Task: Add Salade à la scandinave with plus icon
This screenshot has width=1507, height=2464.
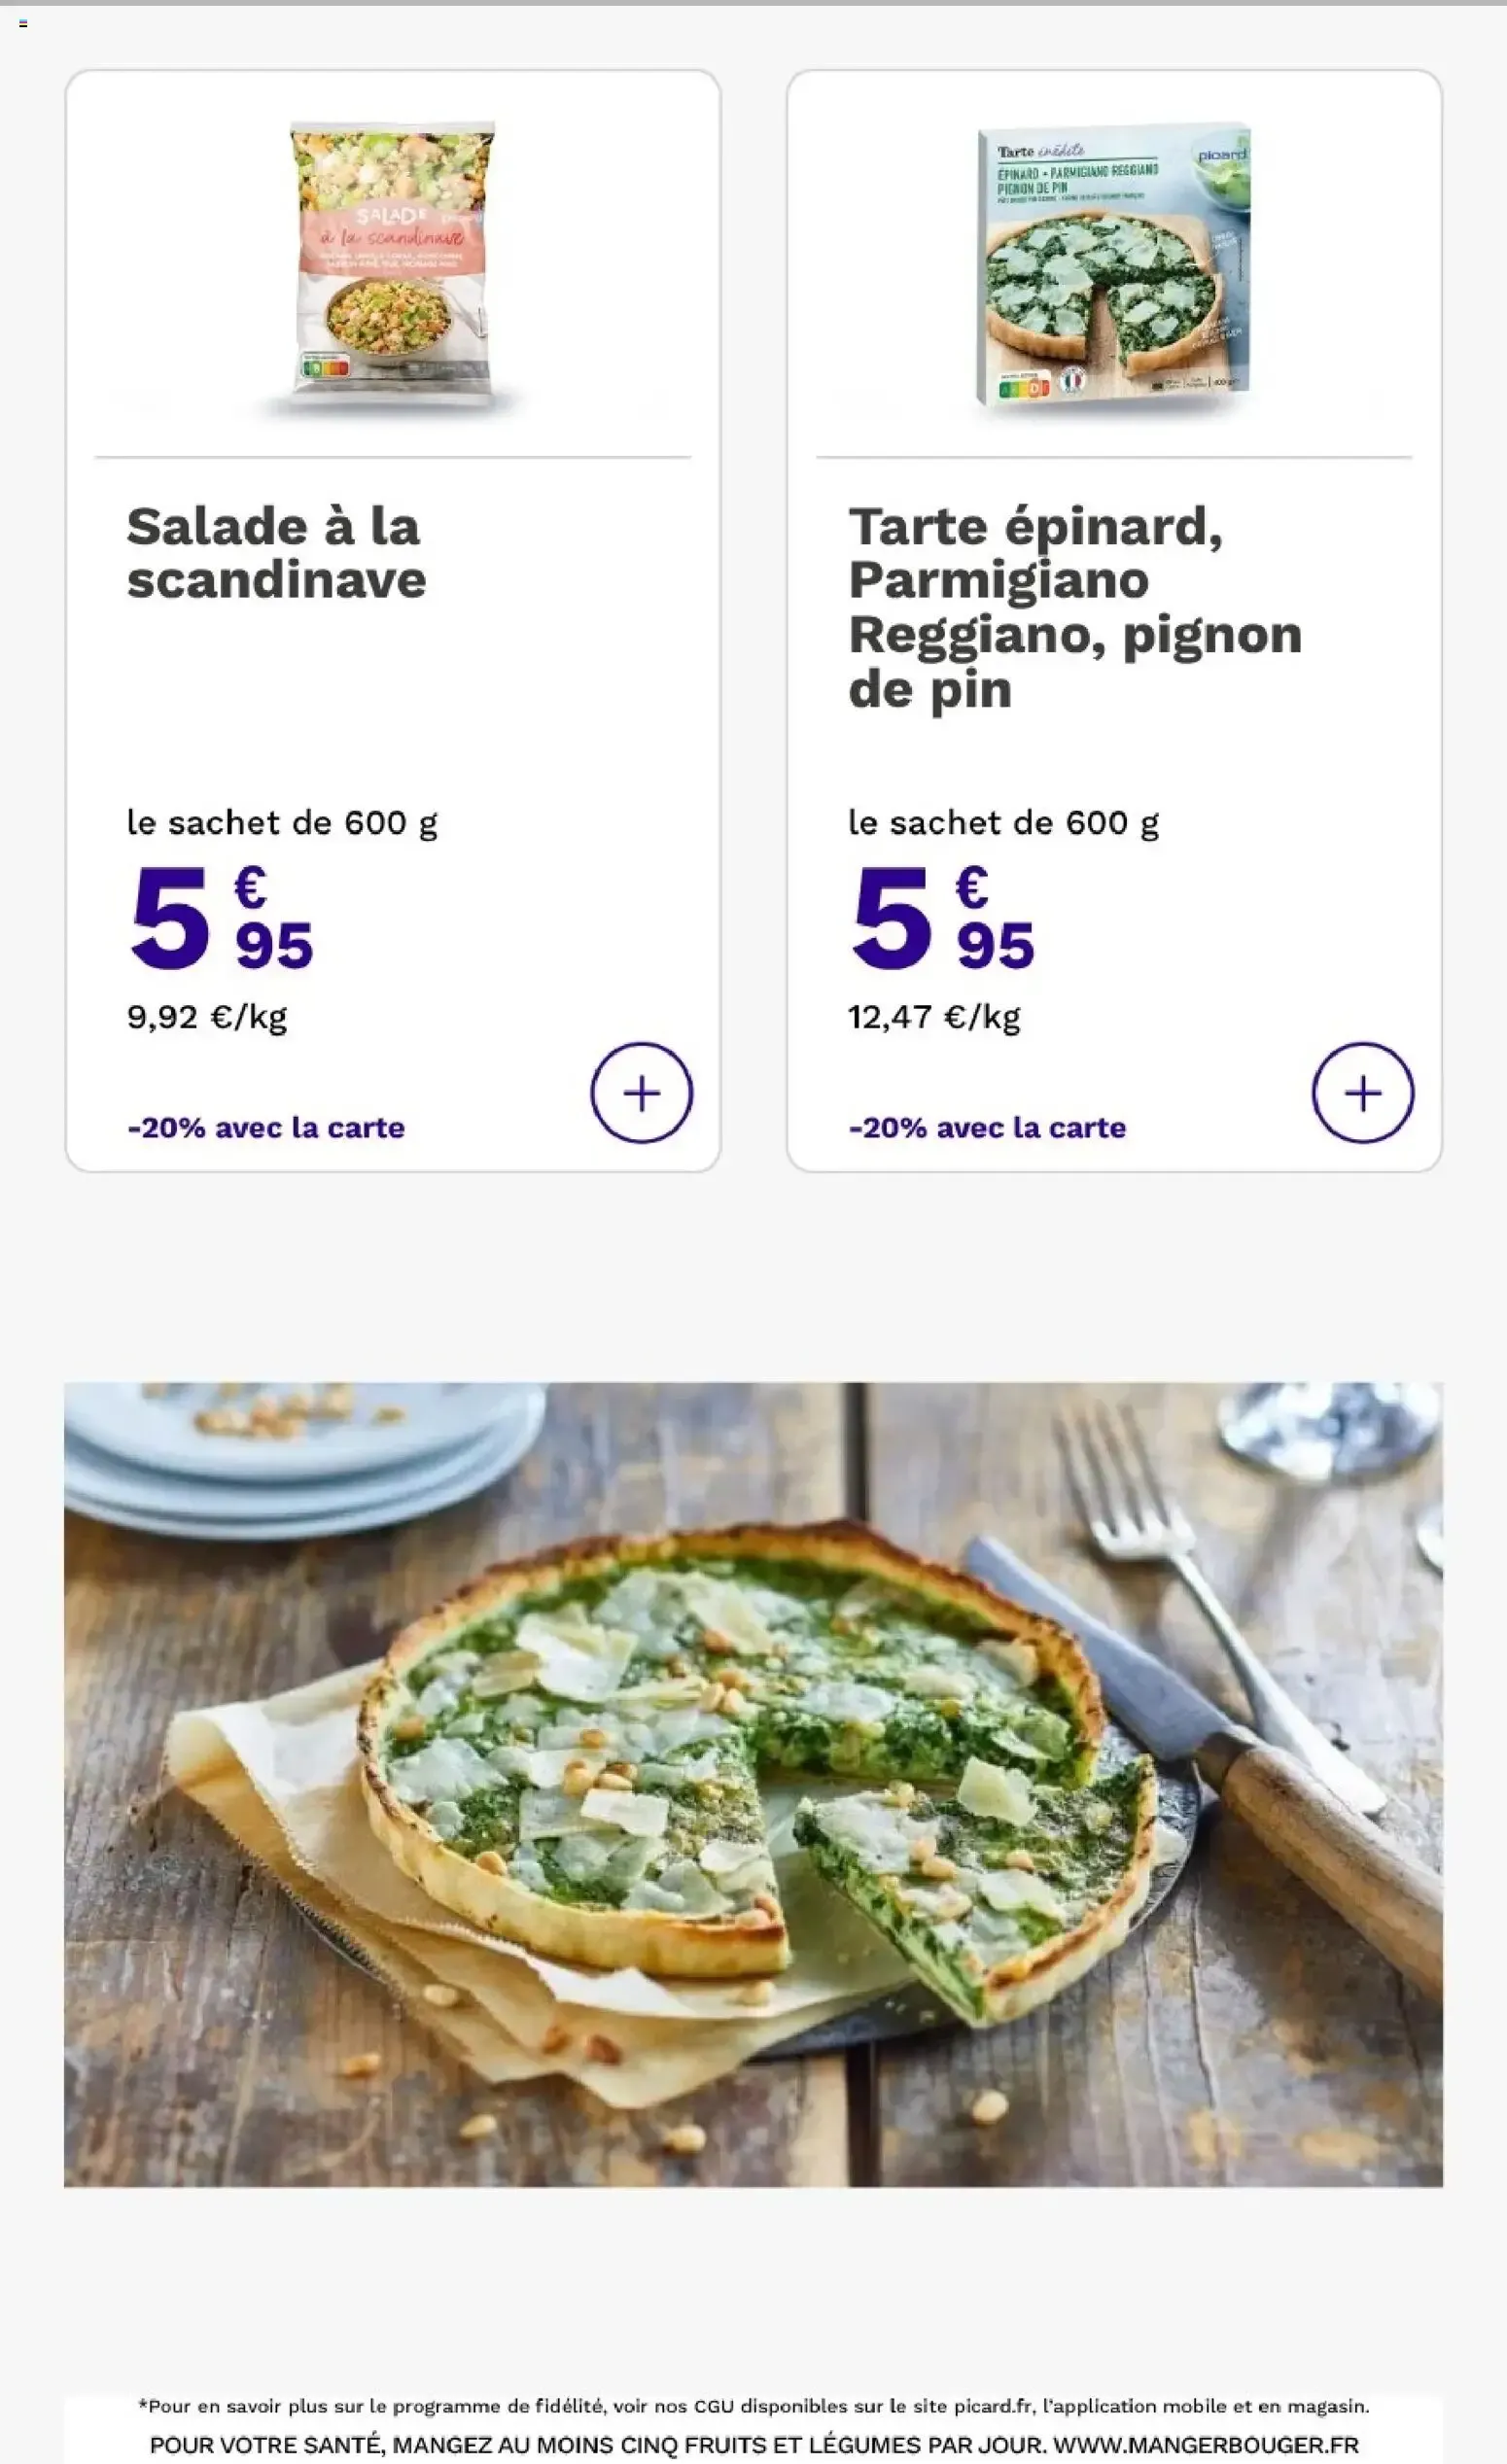Action: click(x=641, y=1092)
